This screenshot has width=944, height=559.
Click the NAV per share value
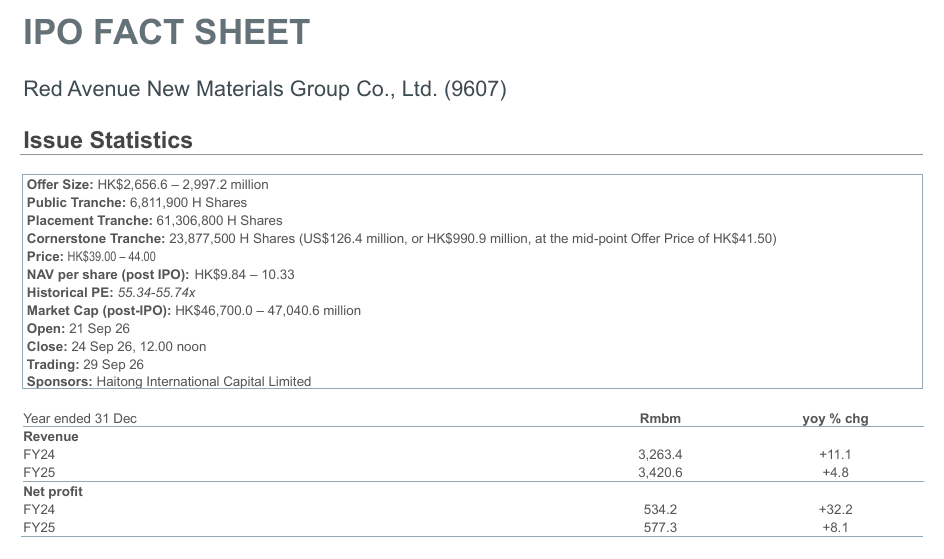pyautogui.click(x=244, y=275)
